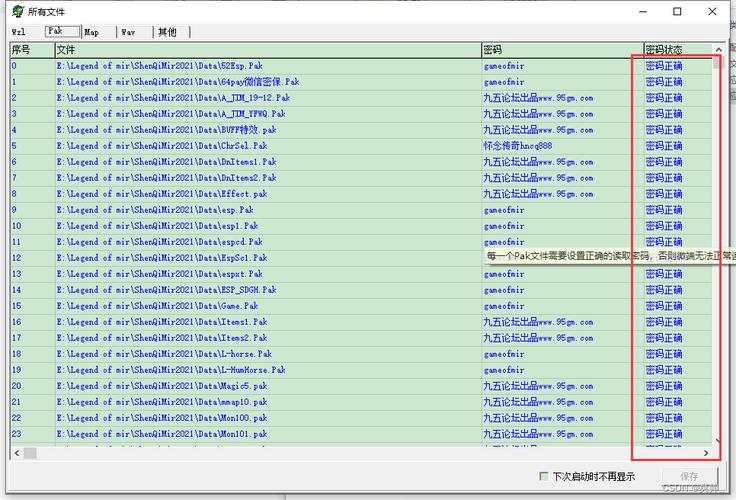Select the Game.Pak file row
Viewport: 736px width, 500px height.
(360, 306)
